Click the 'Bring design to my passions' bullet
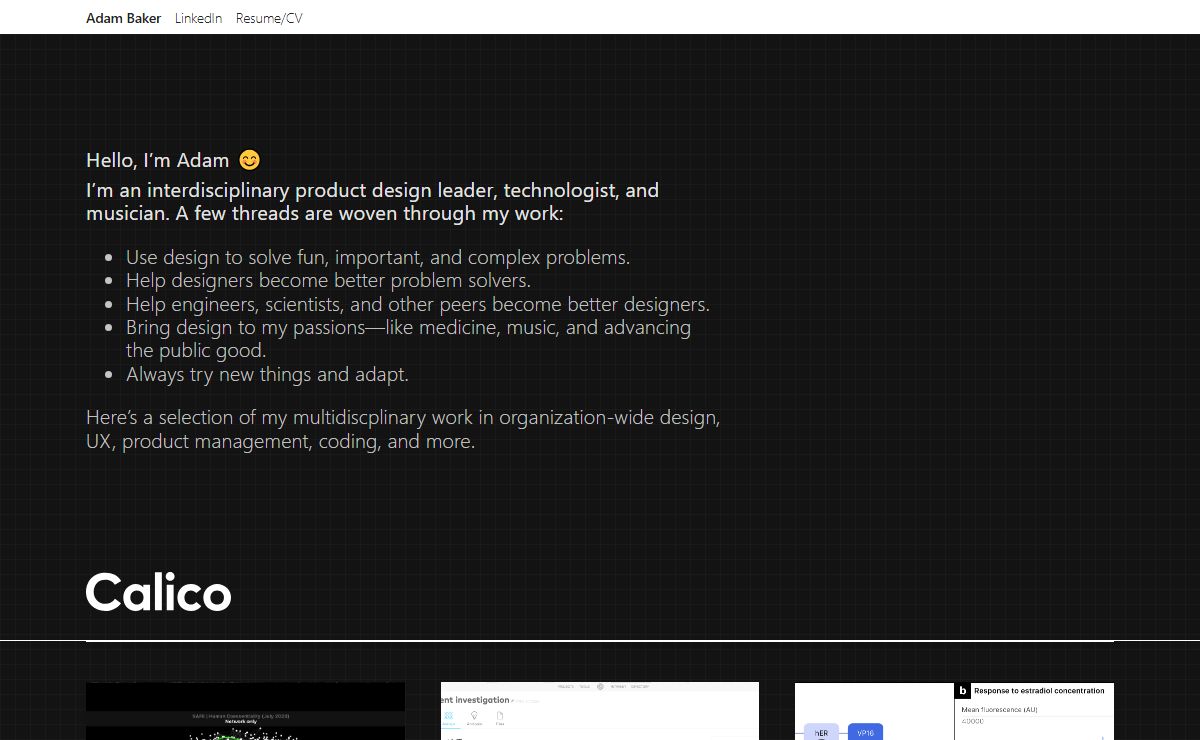 coord(408,339)
